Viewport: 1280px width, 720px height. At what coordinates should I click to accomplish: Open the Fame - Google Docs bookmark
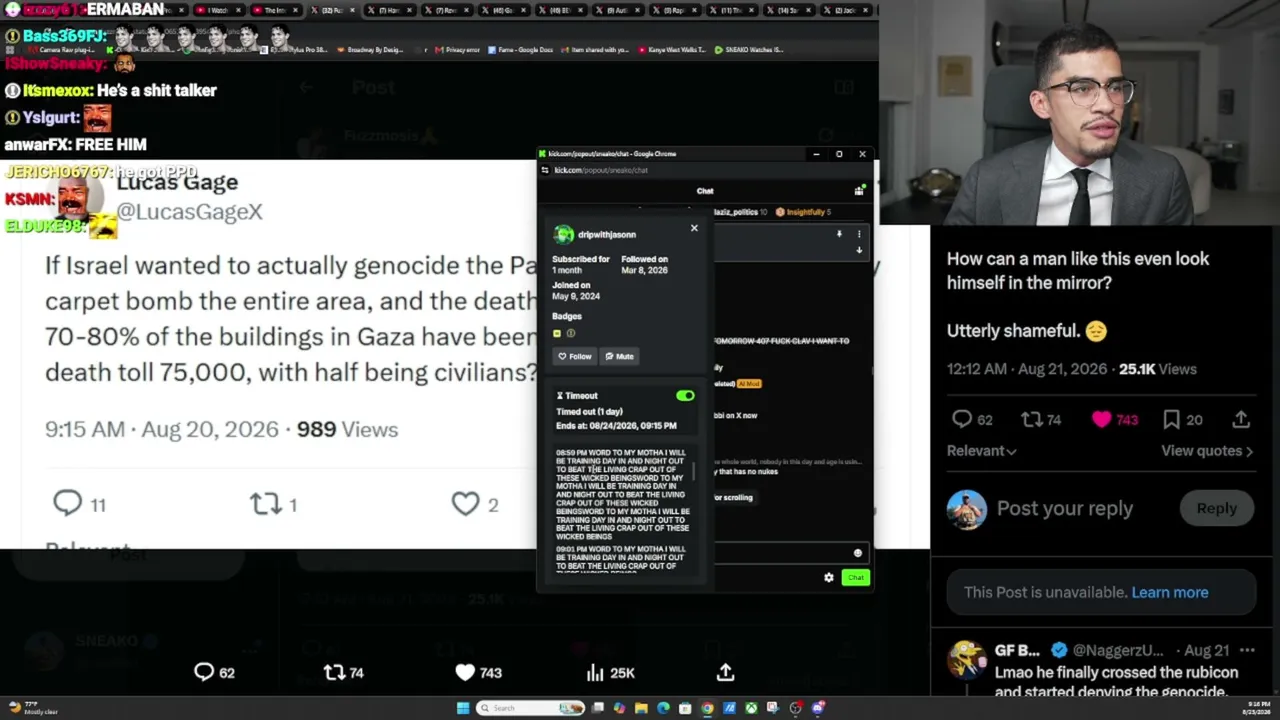[x=520, y=49]
